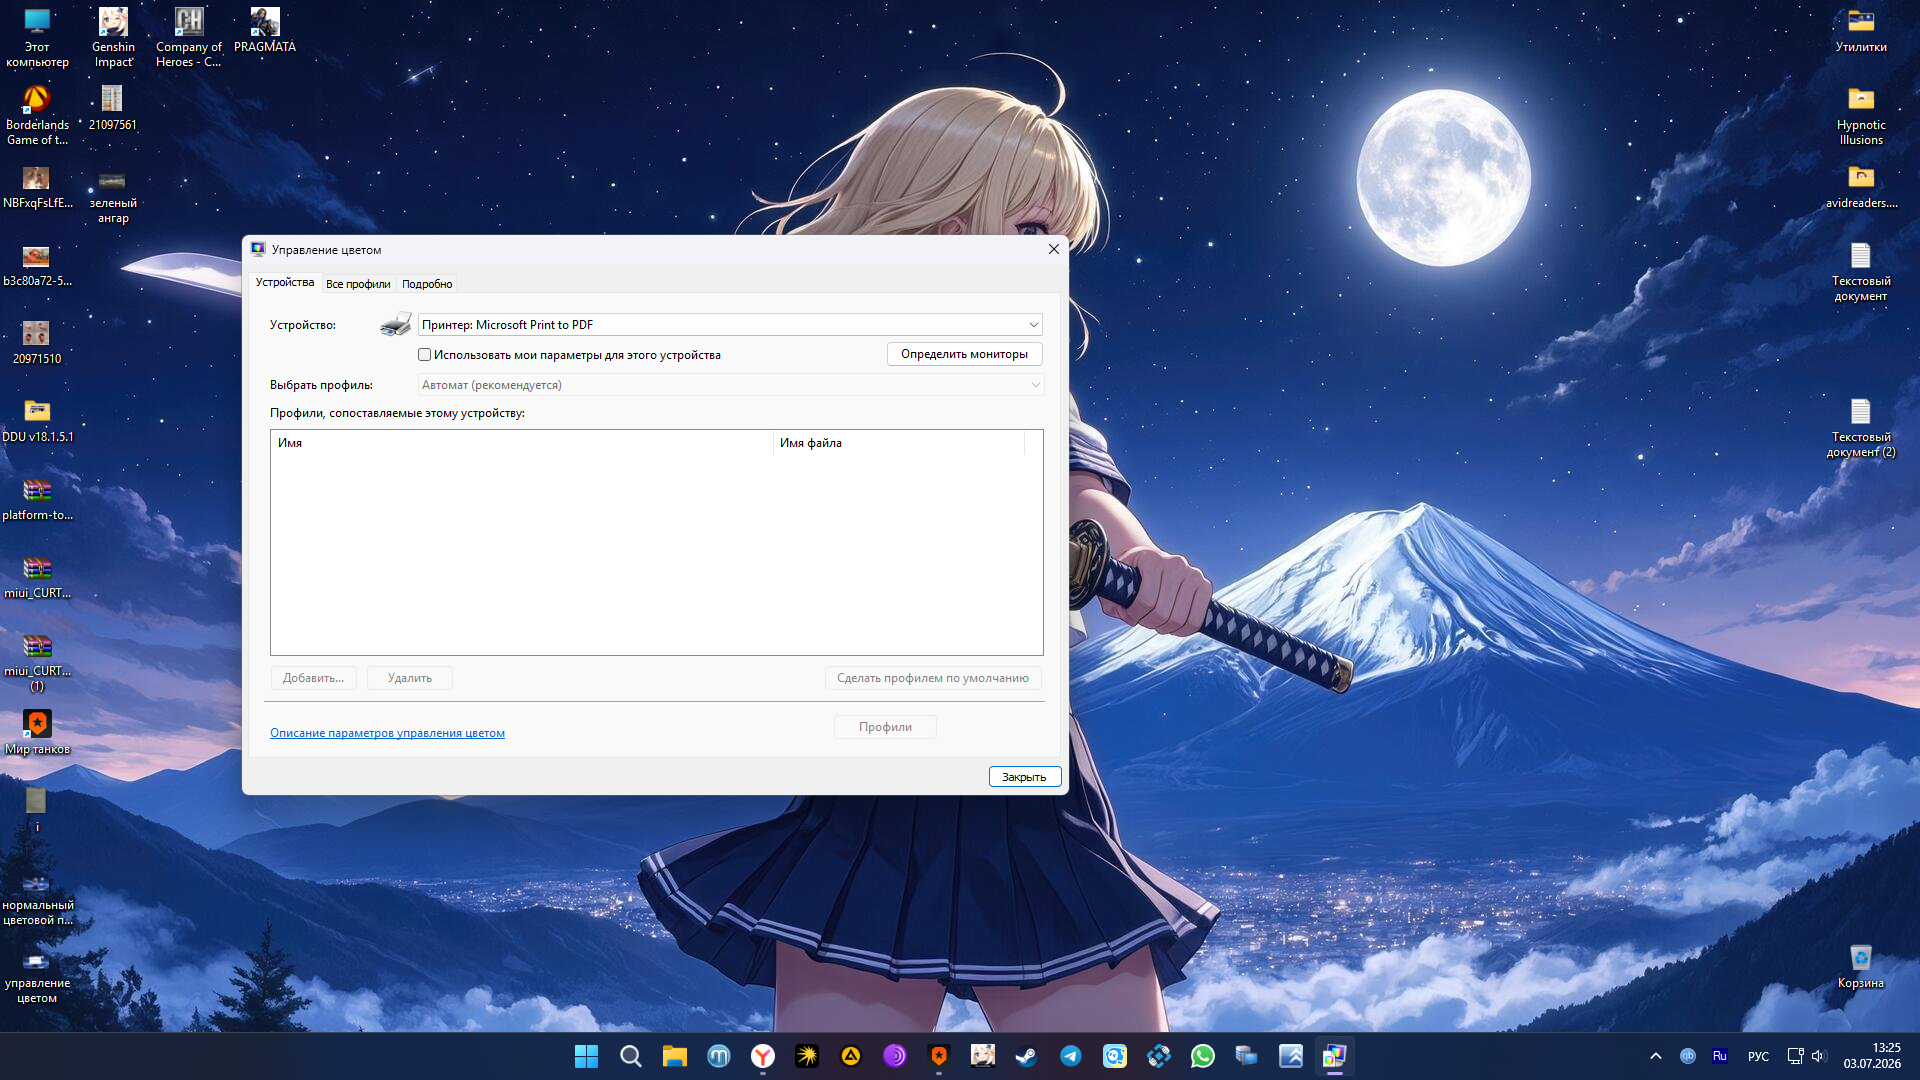Enable Использовать мои параметры для этого устройства checkbox
This screenshot has height=1080, width=1920.
pos(425,355)
